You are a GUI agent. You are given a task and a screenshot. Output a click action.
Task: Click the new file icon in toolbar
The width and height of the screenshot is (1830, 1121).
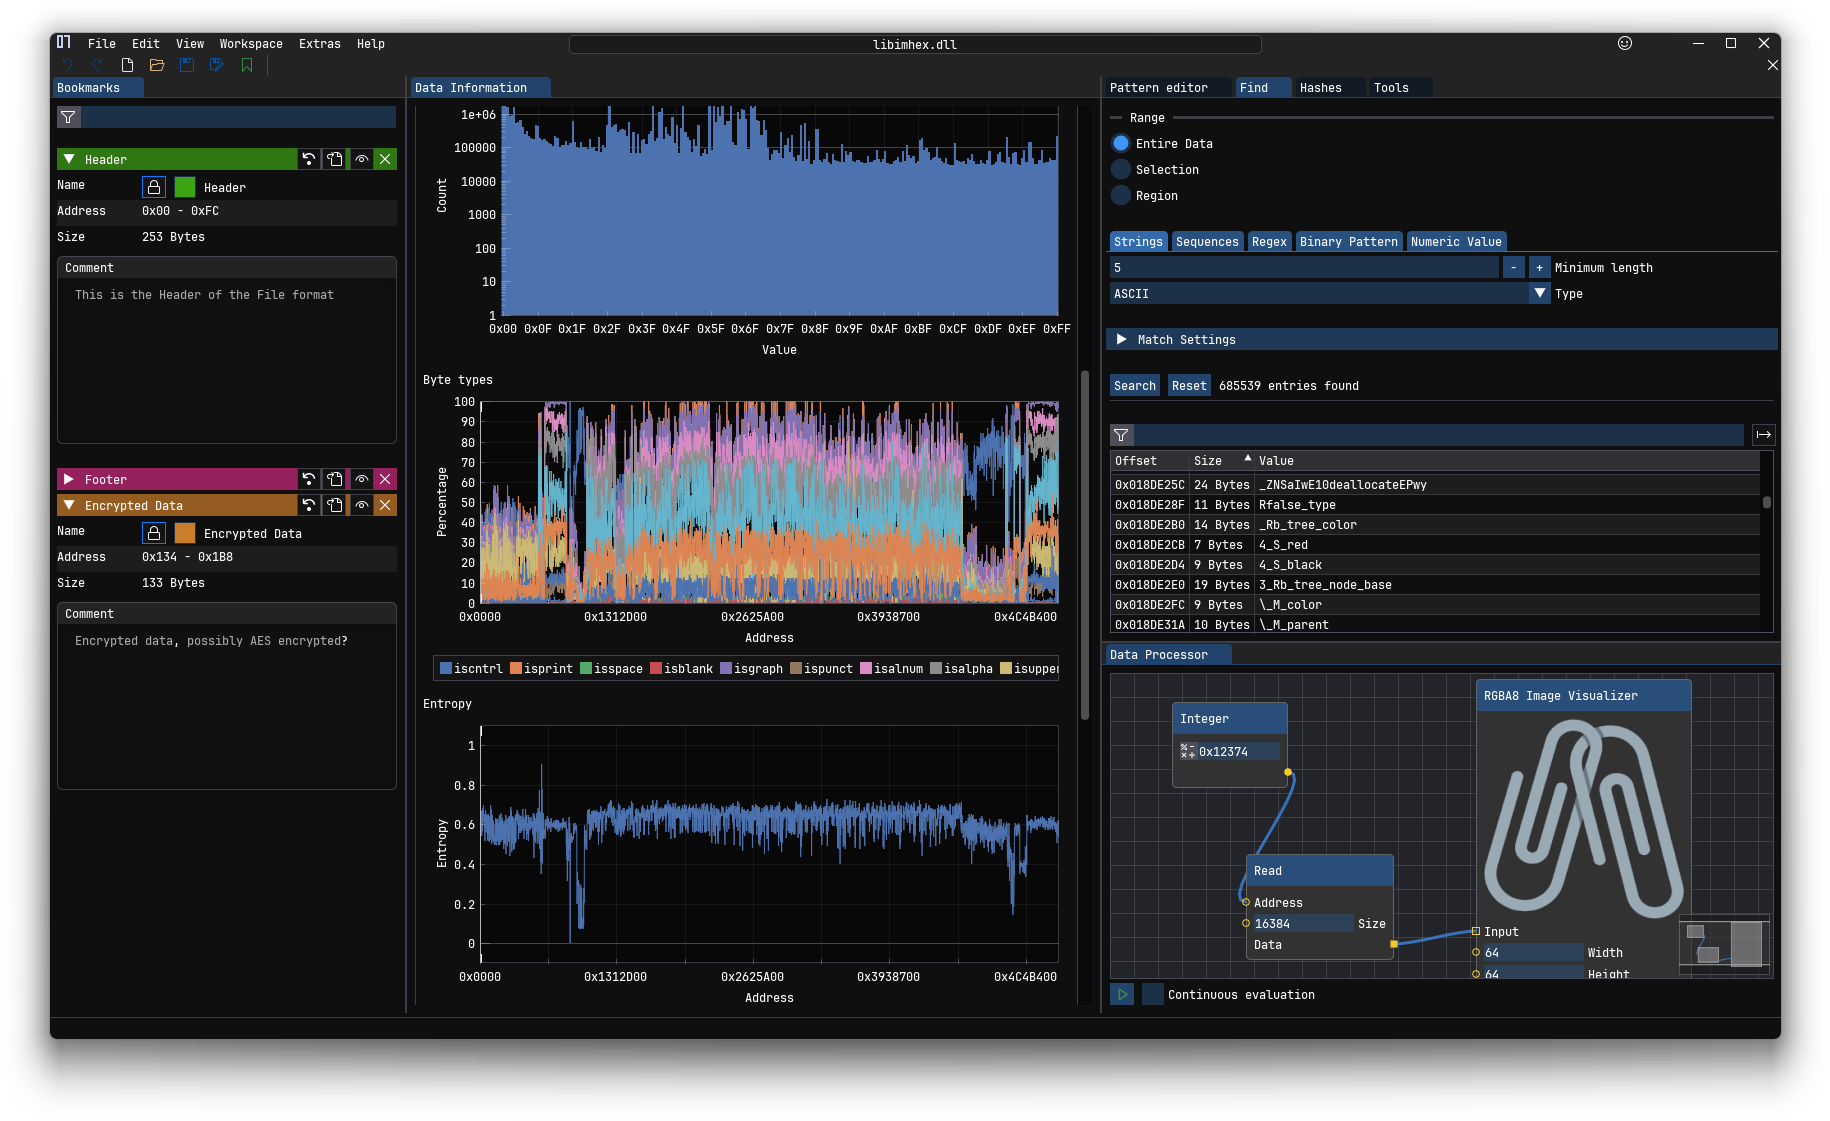click(x=127, y=65)
